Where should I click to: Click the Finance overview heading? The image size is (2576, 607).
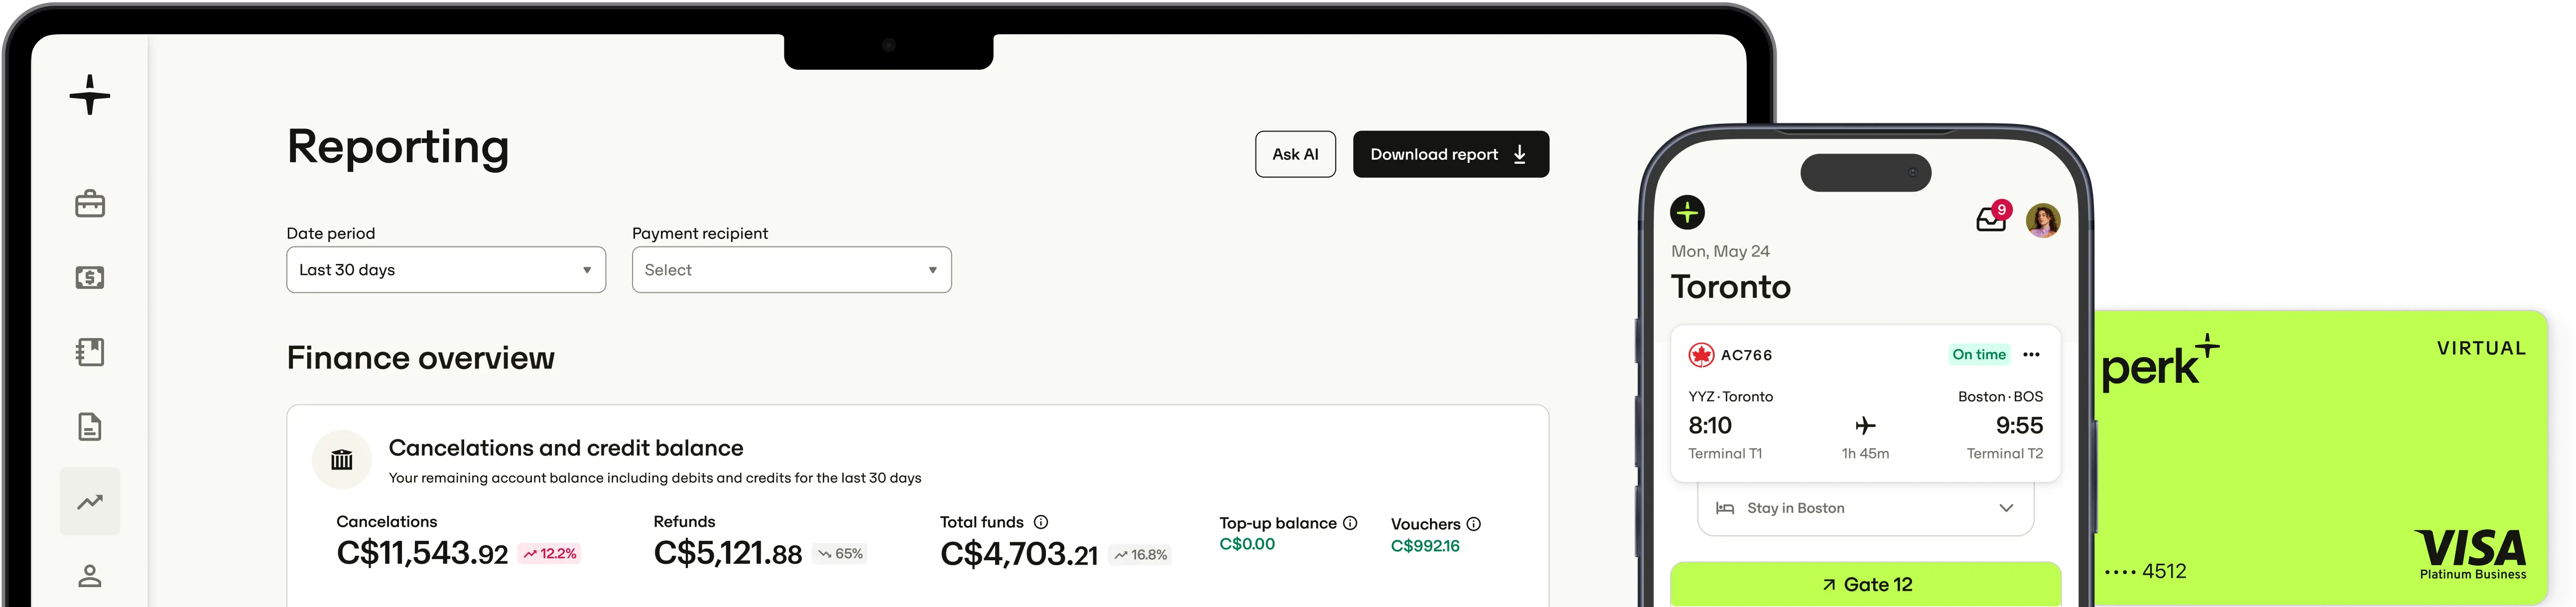coord(420,358)
